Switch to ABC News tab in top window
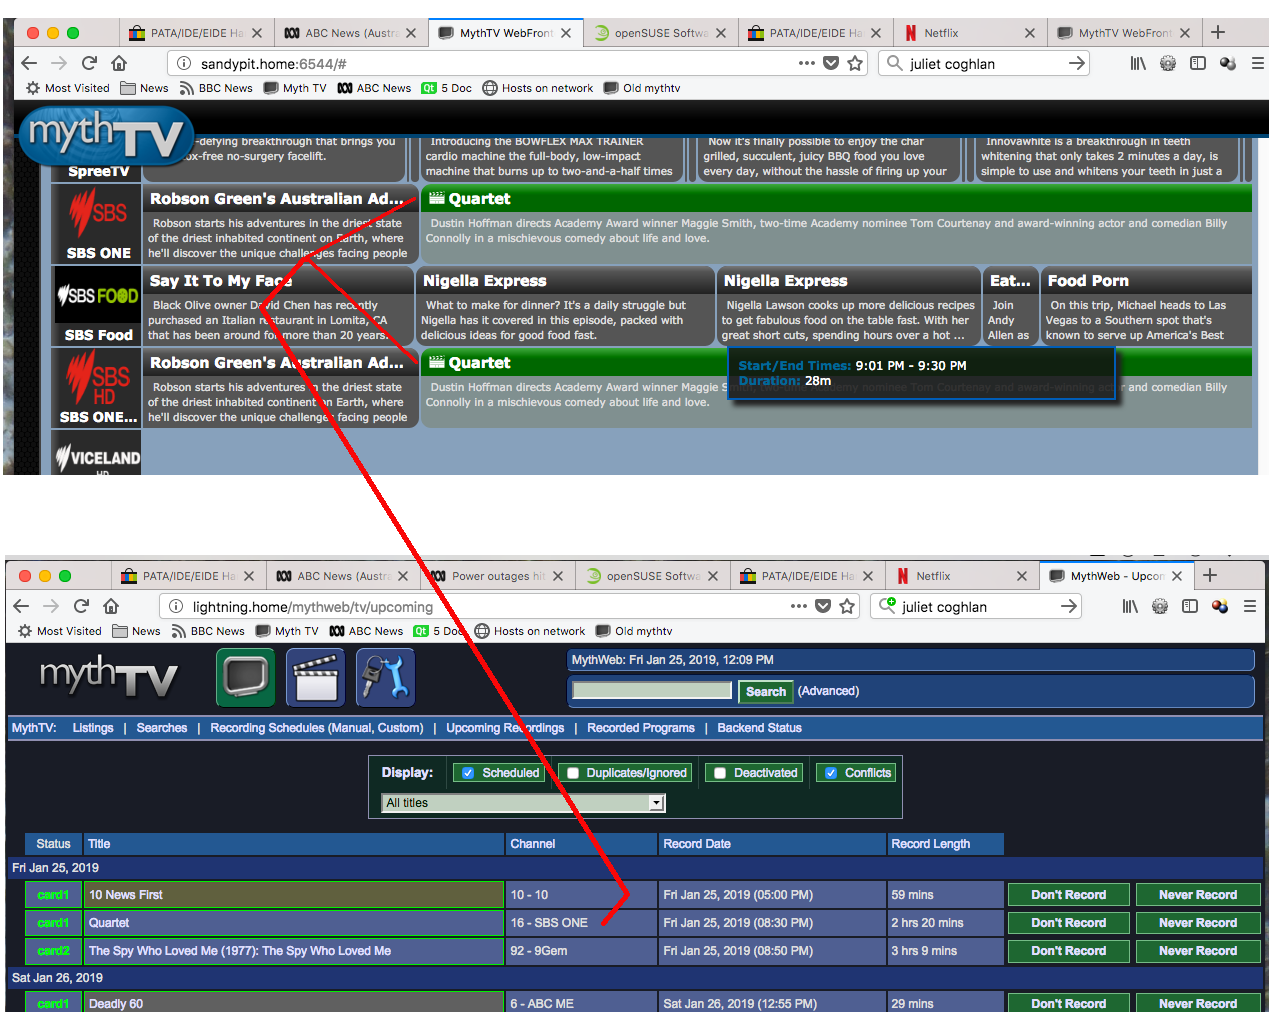1269x1024 pixels. tap(351, 33)
